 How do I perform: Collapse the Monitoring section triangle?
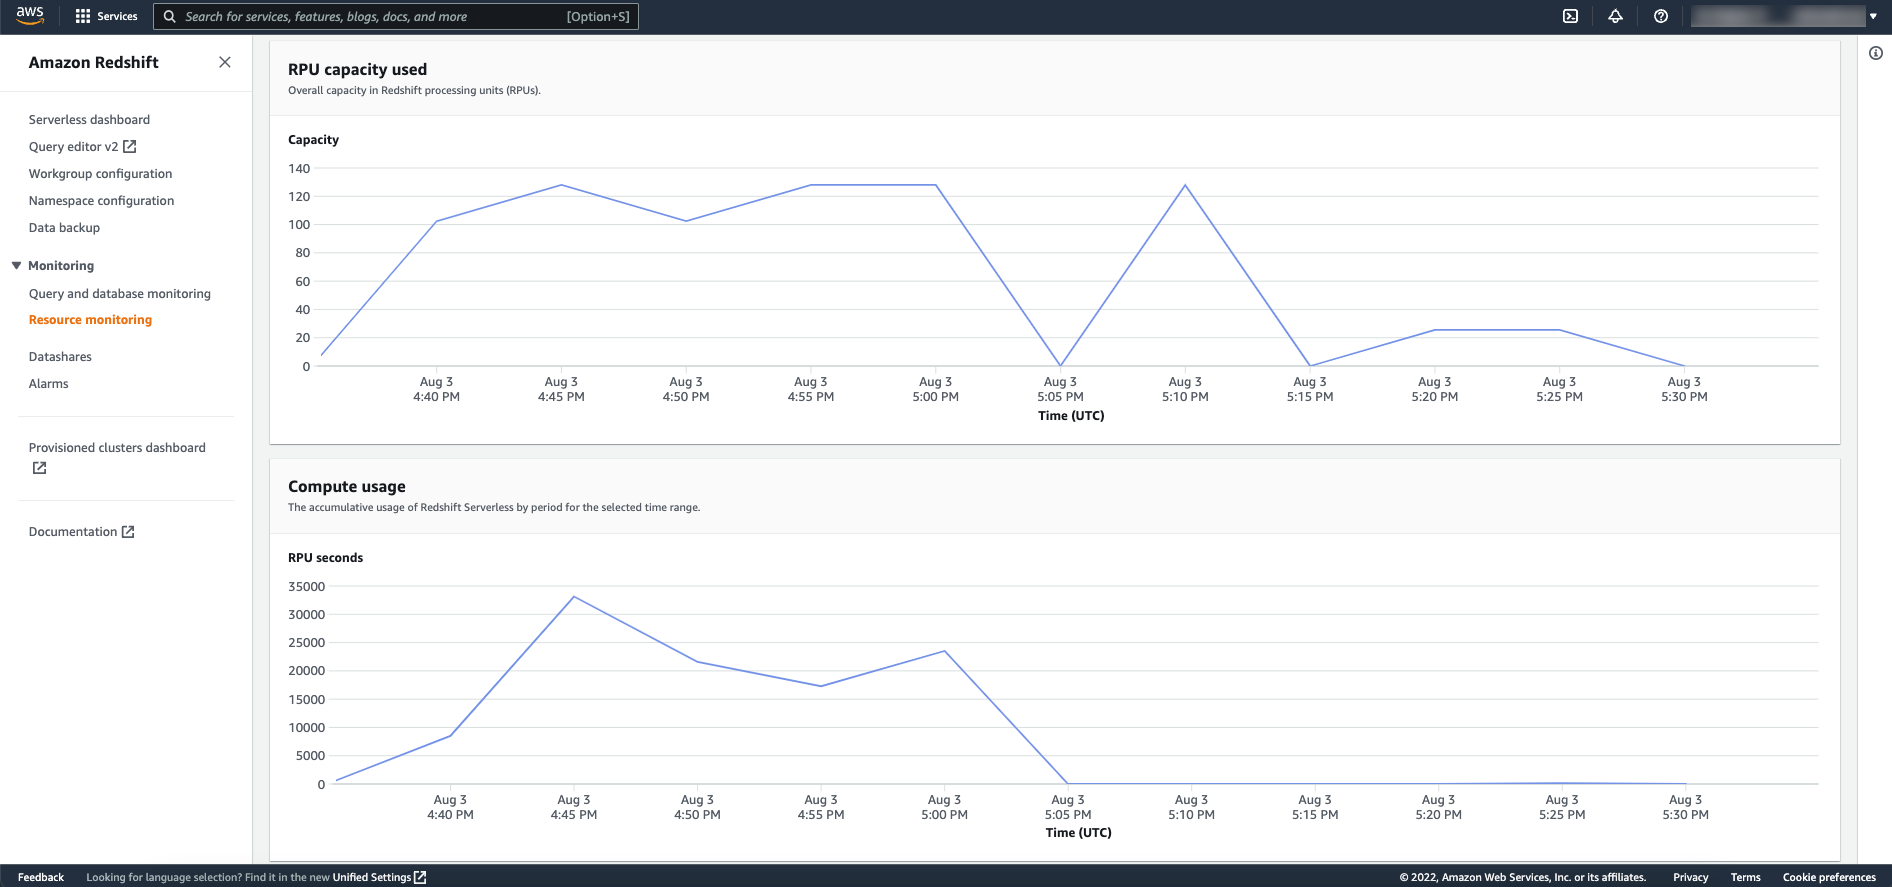[16, 265]
